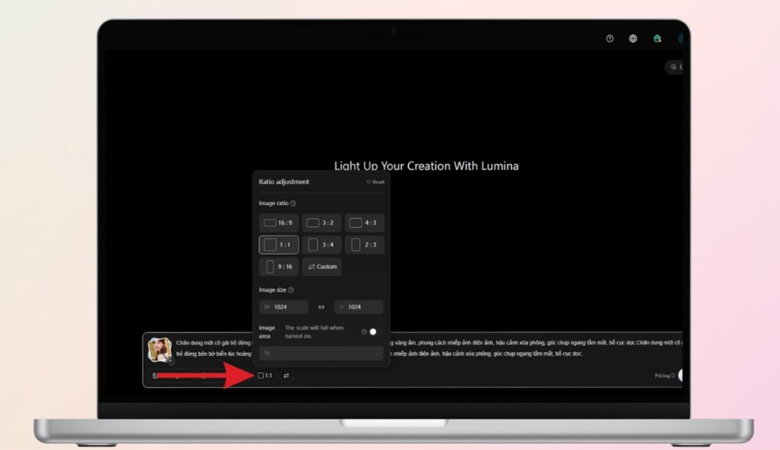Viewport: 780px width, 450px height.
Task: Click the image width field showing 1024
Action: pyautogui.click(x=284, y=307)
